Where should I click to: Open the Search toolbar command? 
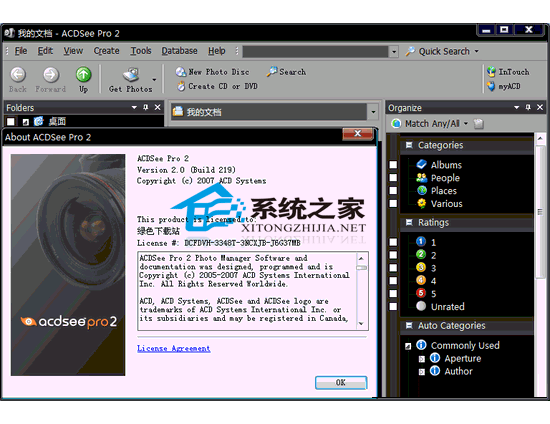286,72
